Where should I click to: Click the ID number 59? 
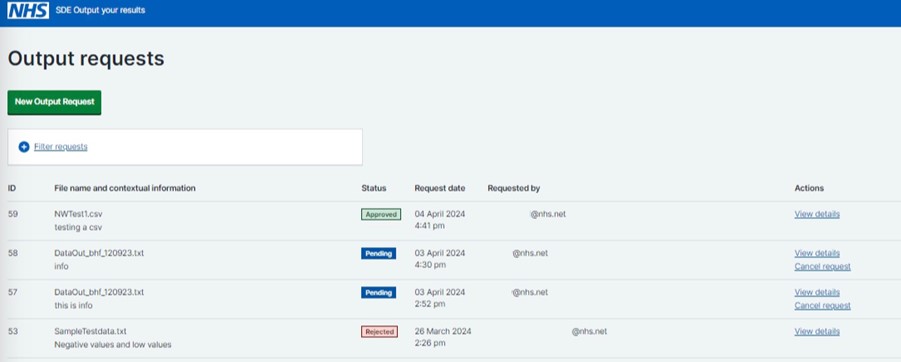click(x=13, y=214)
